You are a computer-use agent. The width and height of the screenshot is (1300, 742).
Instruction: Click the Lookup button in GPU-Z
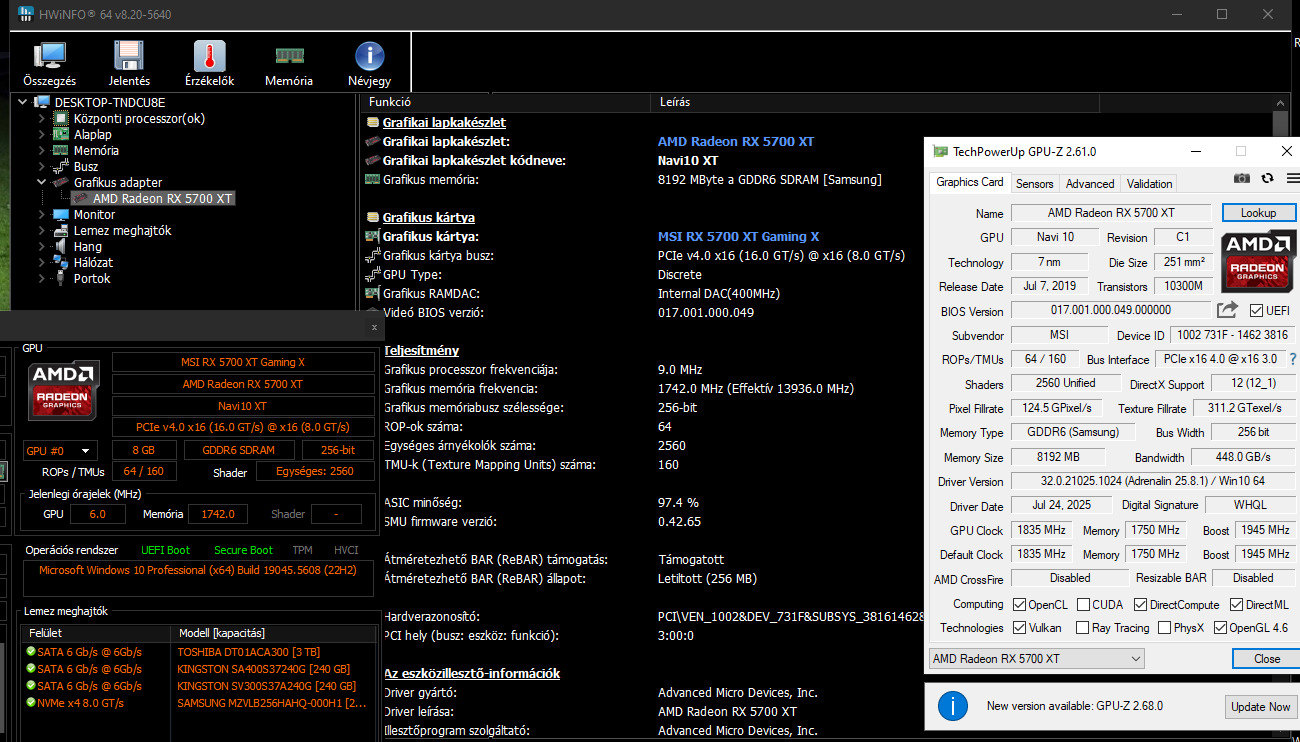click(1258, 213)
